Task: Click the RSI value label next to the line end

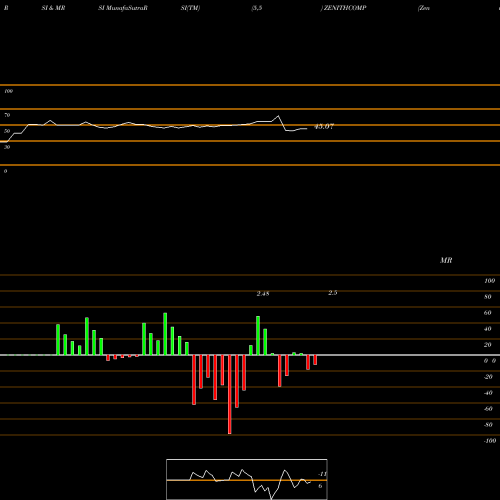Action: tap(324, 127)
